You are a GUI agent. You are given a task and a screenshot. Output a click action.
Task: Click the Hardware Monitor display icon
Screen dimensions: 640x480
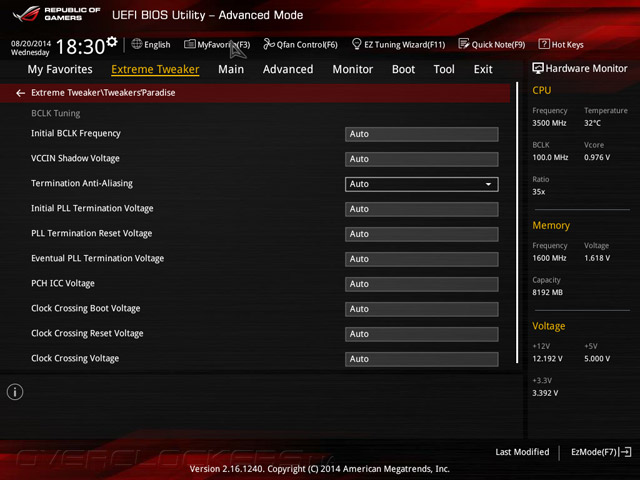(x=538, y=68)
